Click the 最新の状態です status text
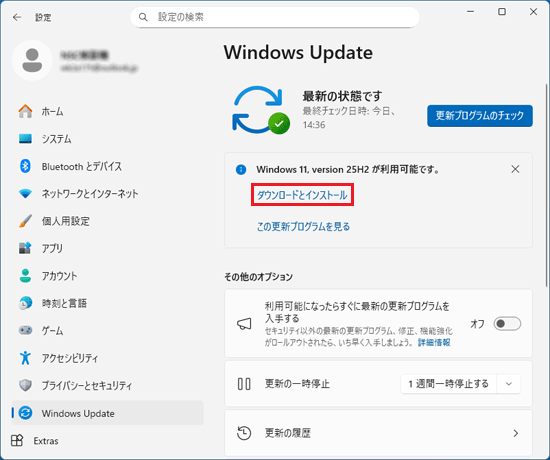Image resolution: width=550 pixels, height=460 pixels. (x=342, y=96)
